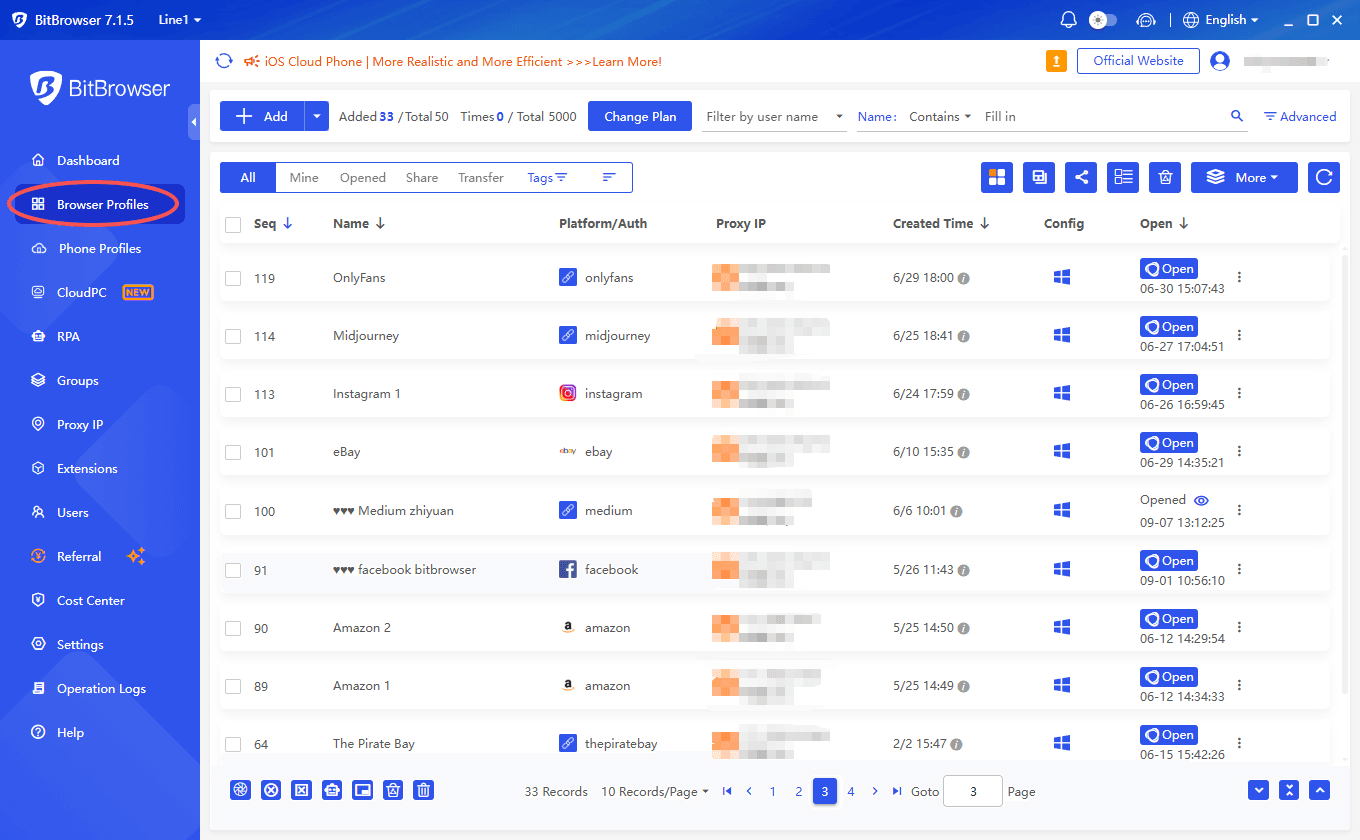1360x840 pixels.
Task: View the opened Medium zhiyuan browser eye icon
Action: [1201, 500]
